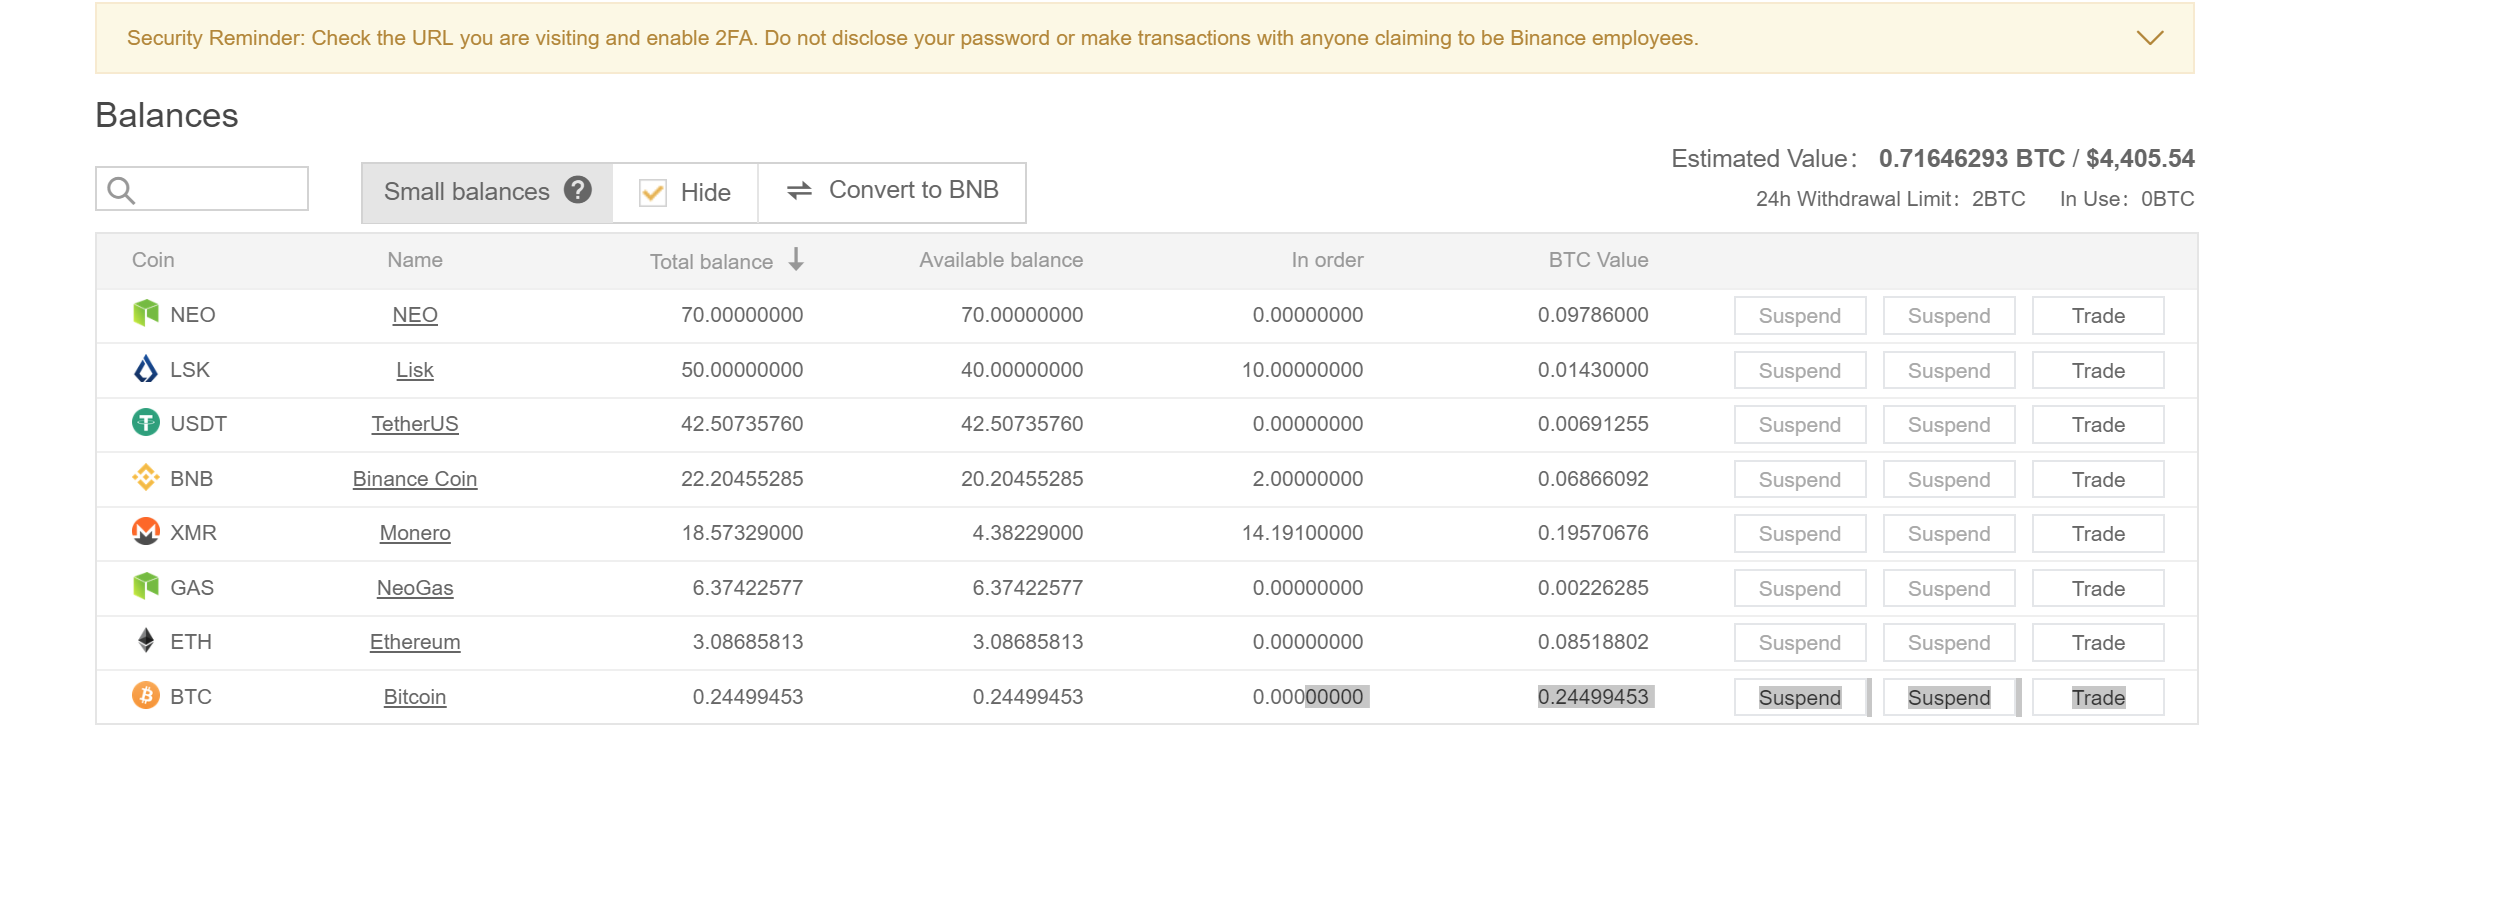The height and width of the screenshot is (899, 2519).
Task: Click the Available balance column header
Action: click(x=1001, y=260)
